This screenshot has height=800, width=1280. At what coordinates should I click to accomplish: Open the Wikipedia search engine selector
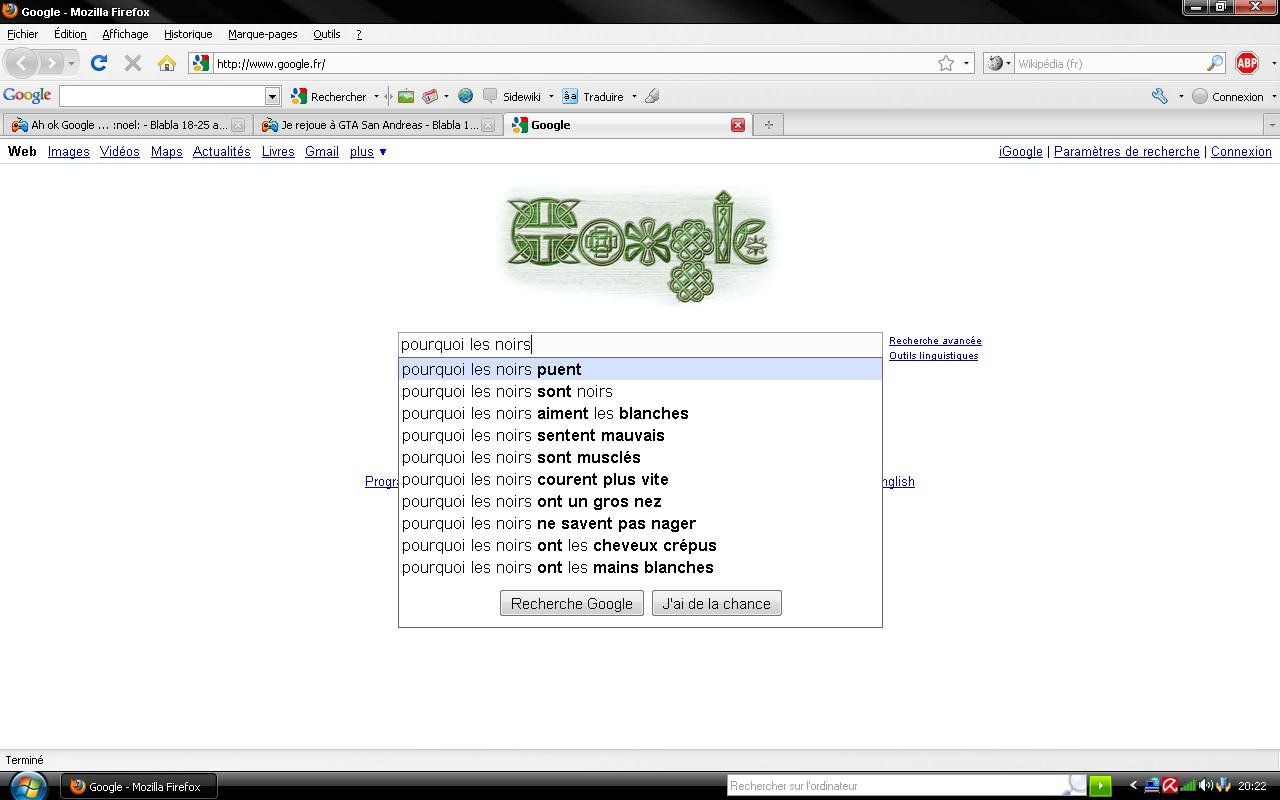(x=999, y=63)
